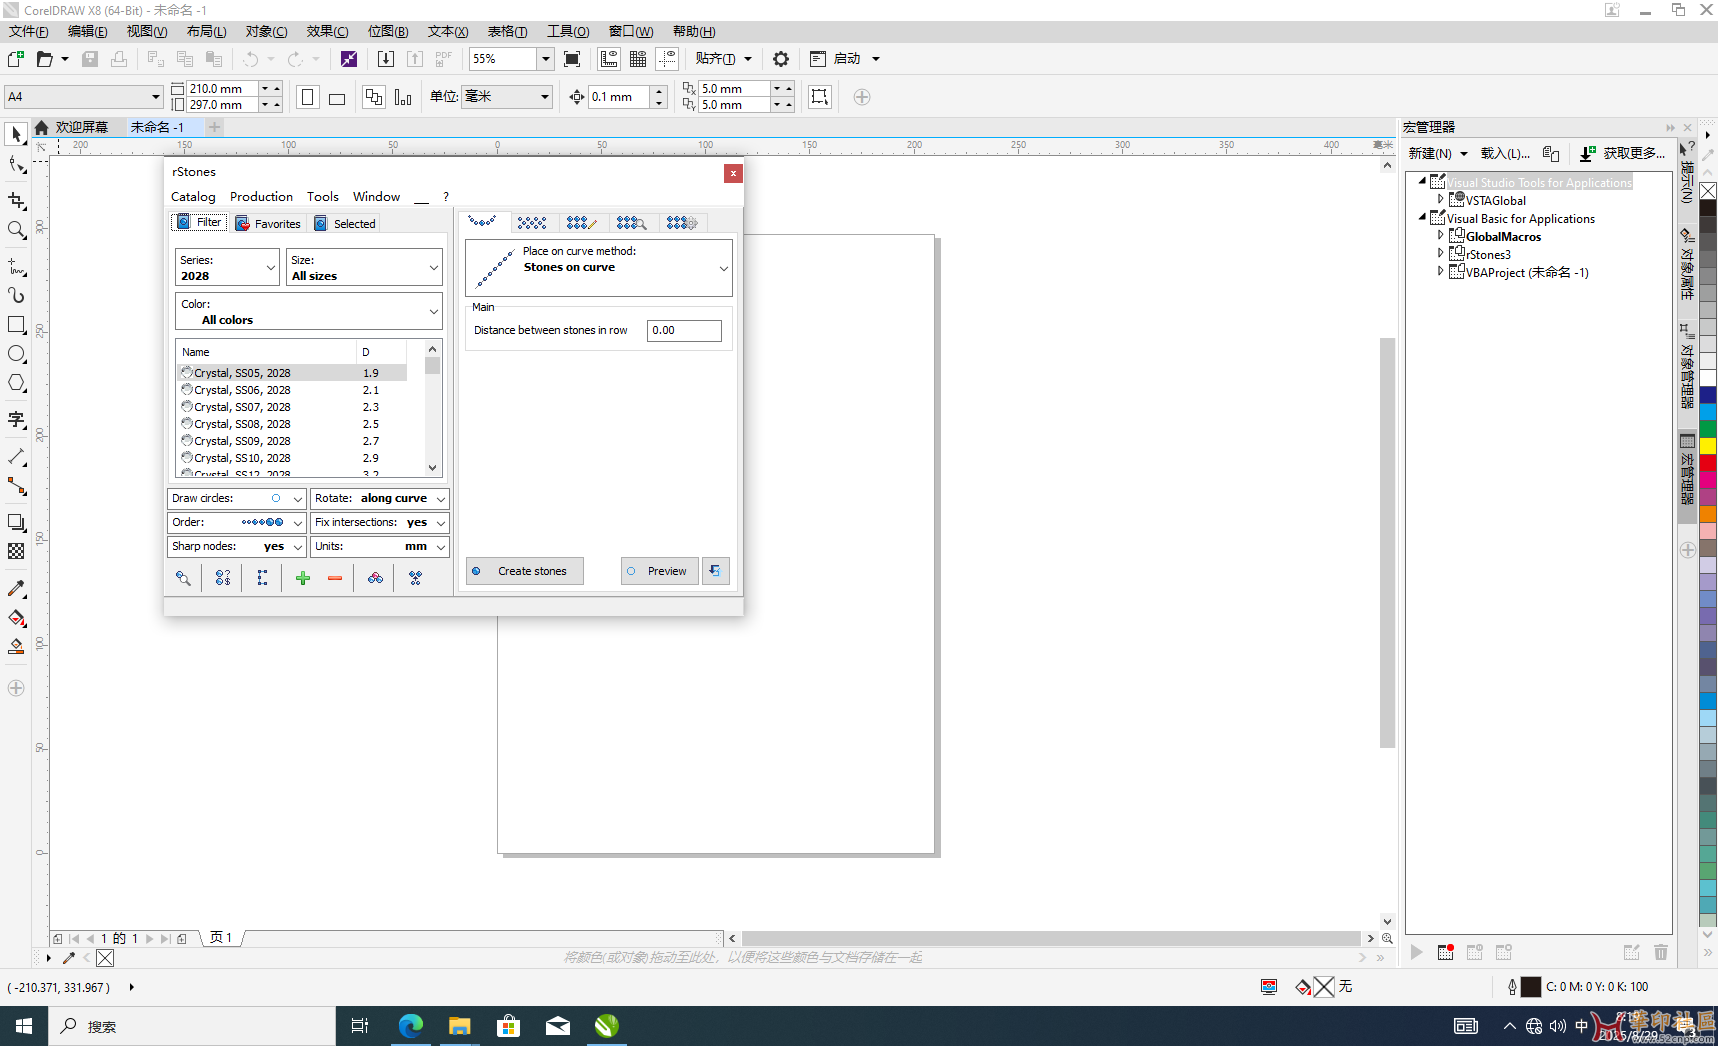The height and width of the screenshot is (1046, 1718).
Task: Click 获取更多 in macro manager
Action: (x=1623, y=153)
